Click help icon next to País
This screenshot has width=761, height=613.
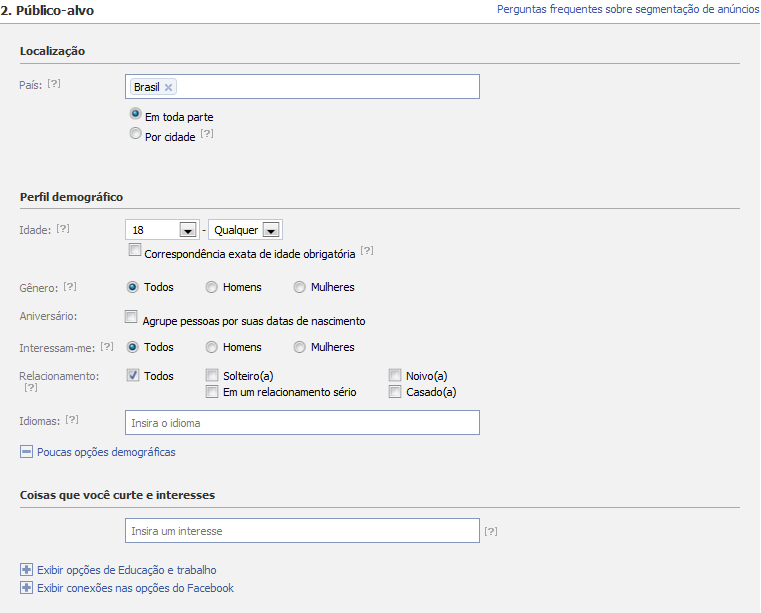(x=54, y=84)
